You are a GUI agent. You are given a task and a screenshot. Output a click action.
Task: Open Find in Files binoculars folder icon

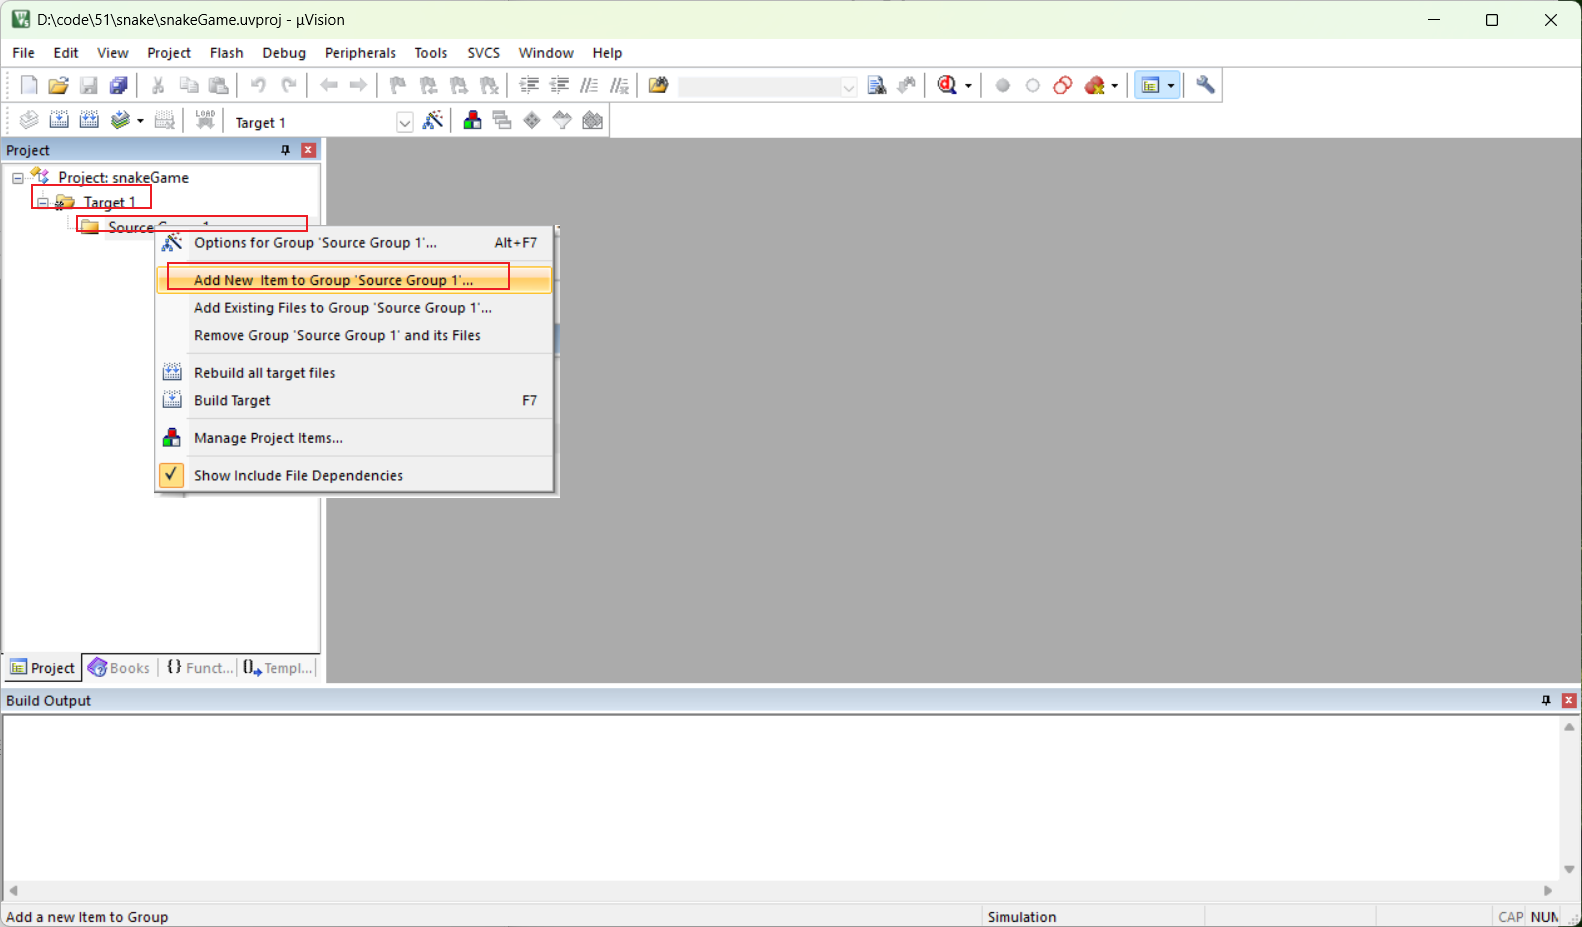click(658, 86)
